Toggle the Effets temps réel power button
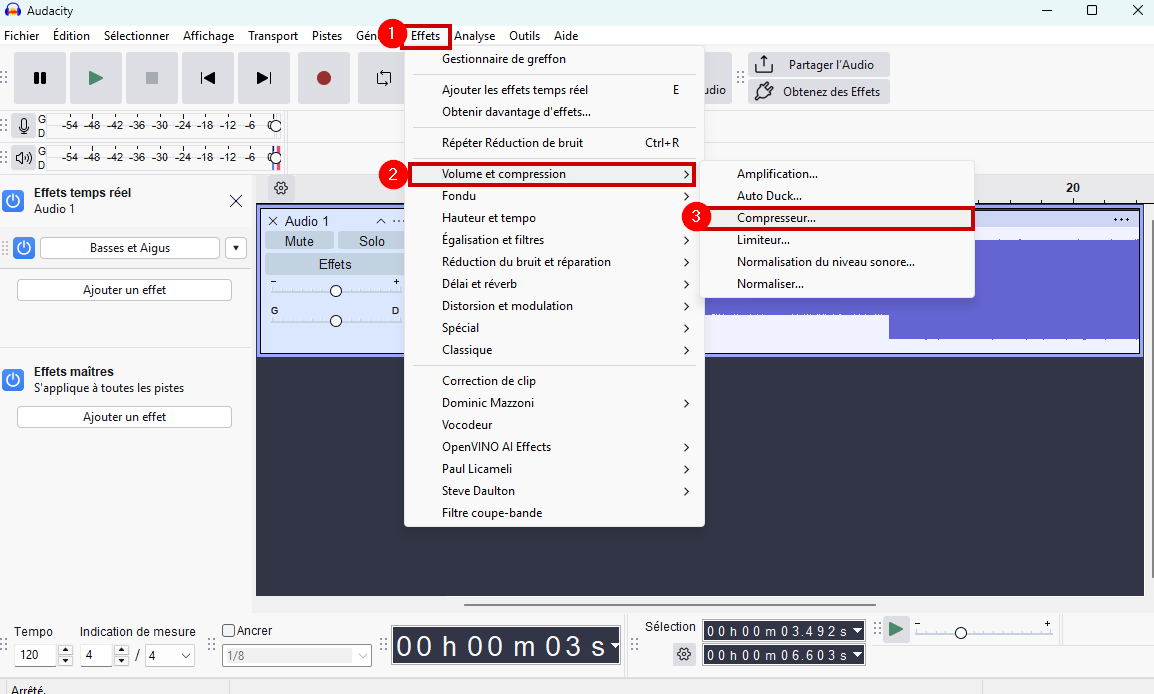The width and height of the screenshot is (1154, 694). pyautogui.click(x=13, y=201)
